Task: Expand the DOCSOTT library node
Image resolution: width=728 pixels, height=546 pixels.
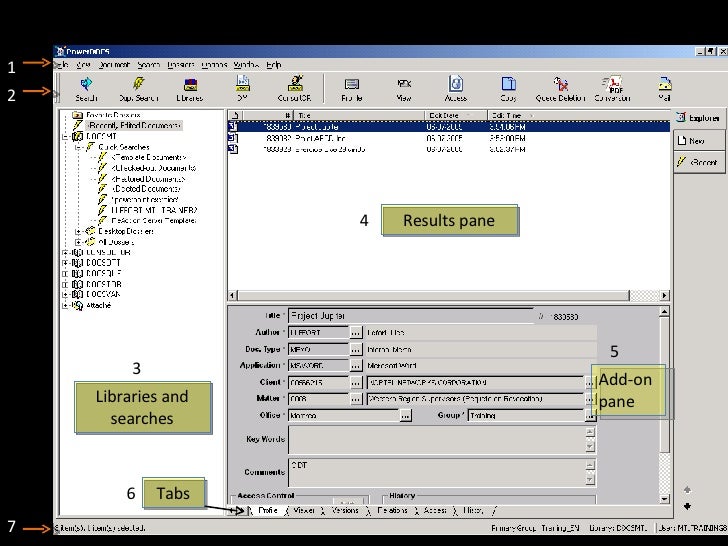Action: click(x=65, y=263)
